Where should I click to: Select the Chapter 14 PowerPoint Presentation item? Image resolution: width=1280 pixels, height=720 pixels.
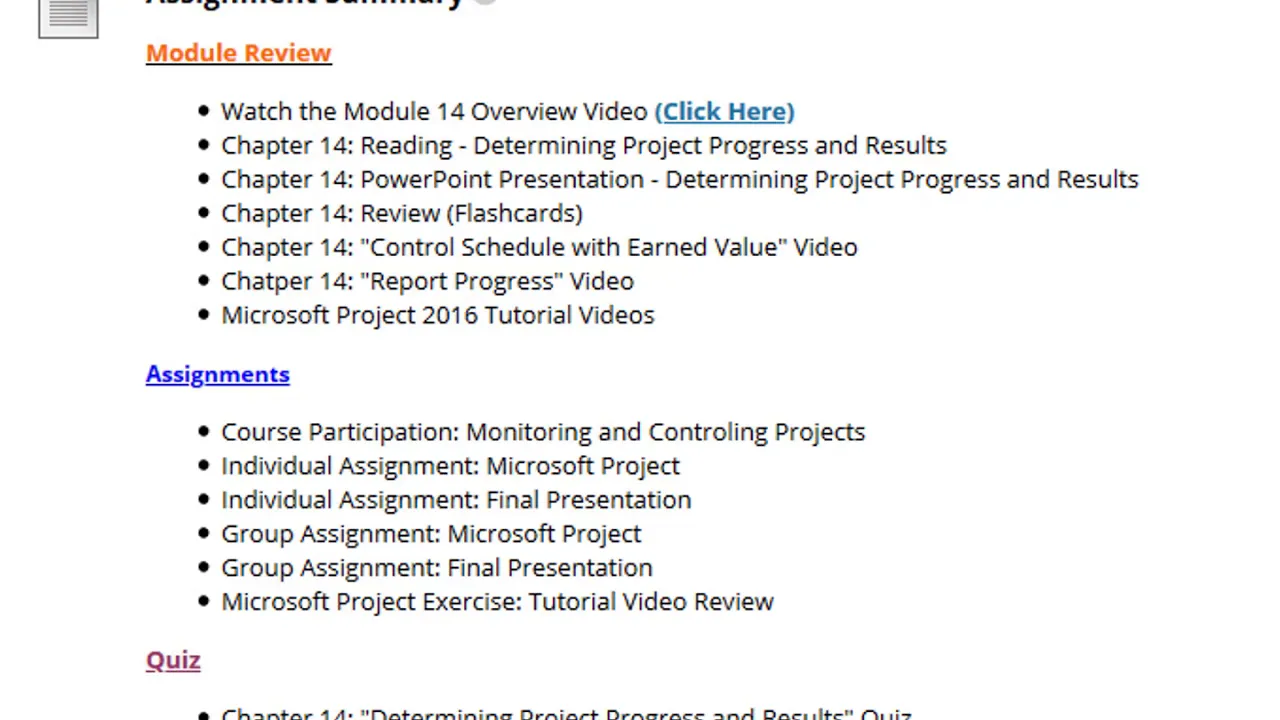679,179
